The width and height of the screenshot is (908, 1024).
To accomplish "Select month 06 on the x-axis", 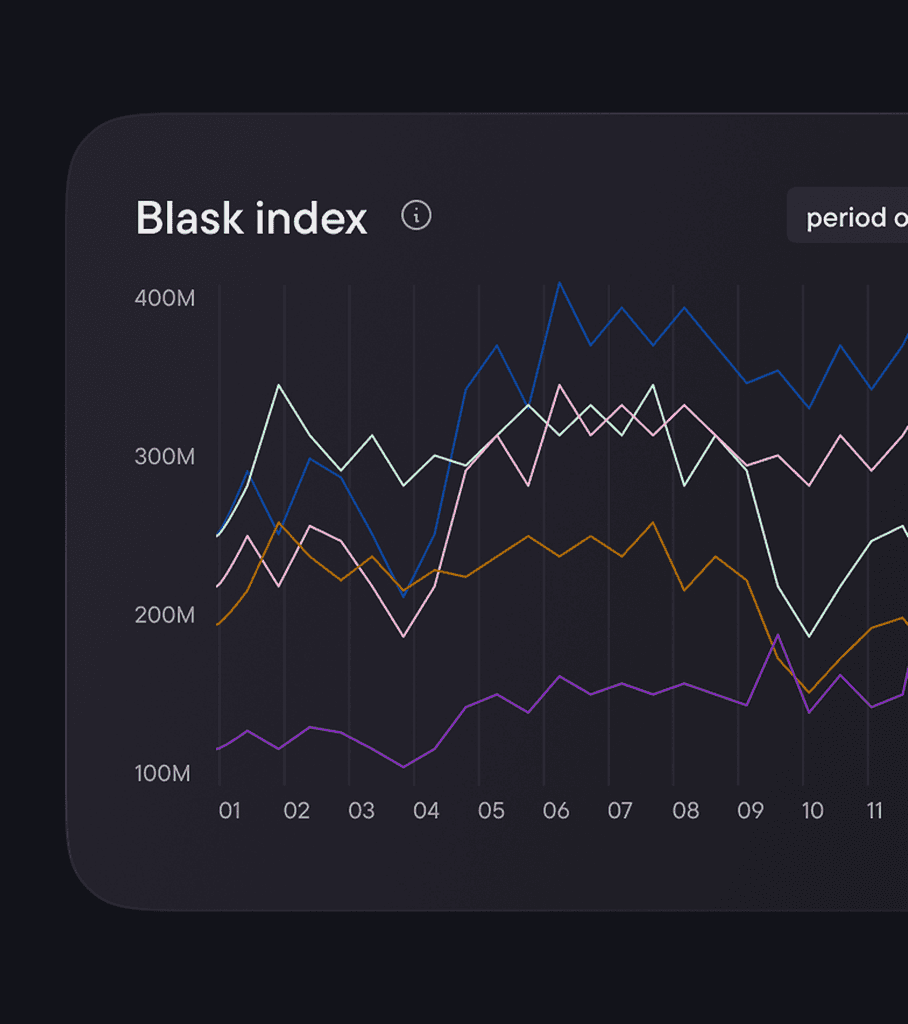I will point(557,810).
